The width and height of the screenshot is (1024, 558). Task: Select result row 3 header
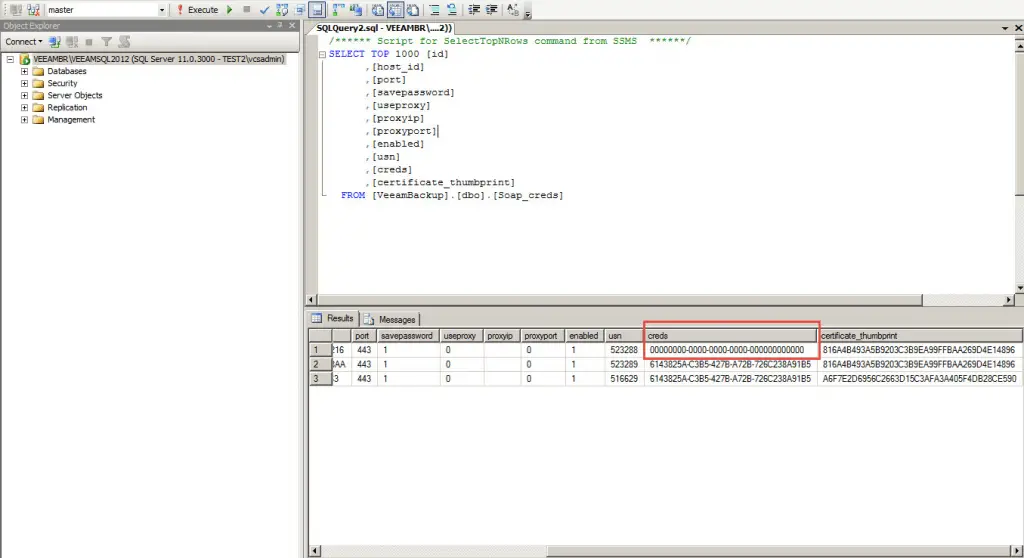(x=320, y=379)
